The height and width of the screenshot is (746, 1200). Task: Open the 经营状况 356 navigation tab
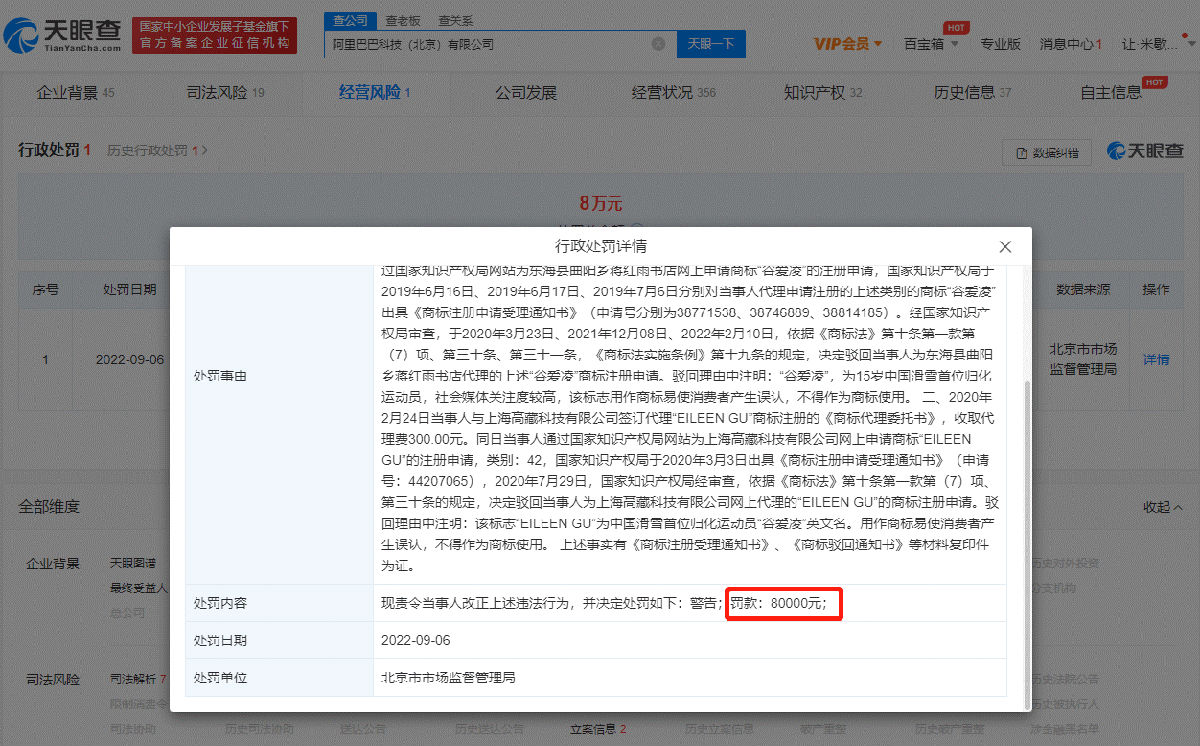coord(674,93)
